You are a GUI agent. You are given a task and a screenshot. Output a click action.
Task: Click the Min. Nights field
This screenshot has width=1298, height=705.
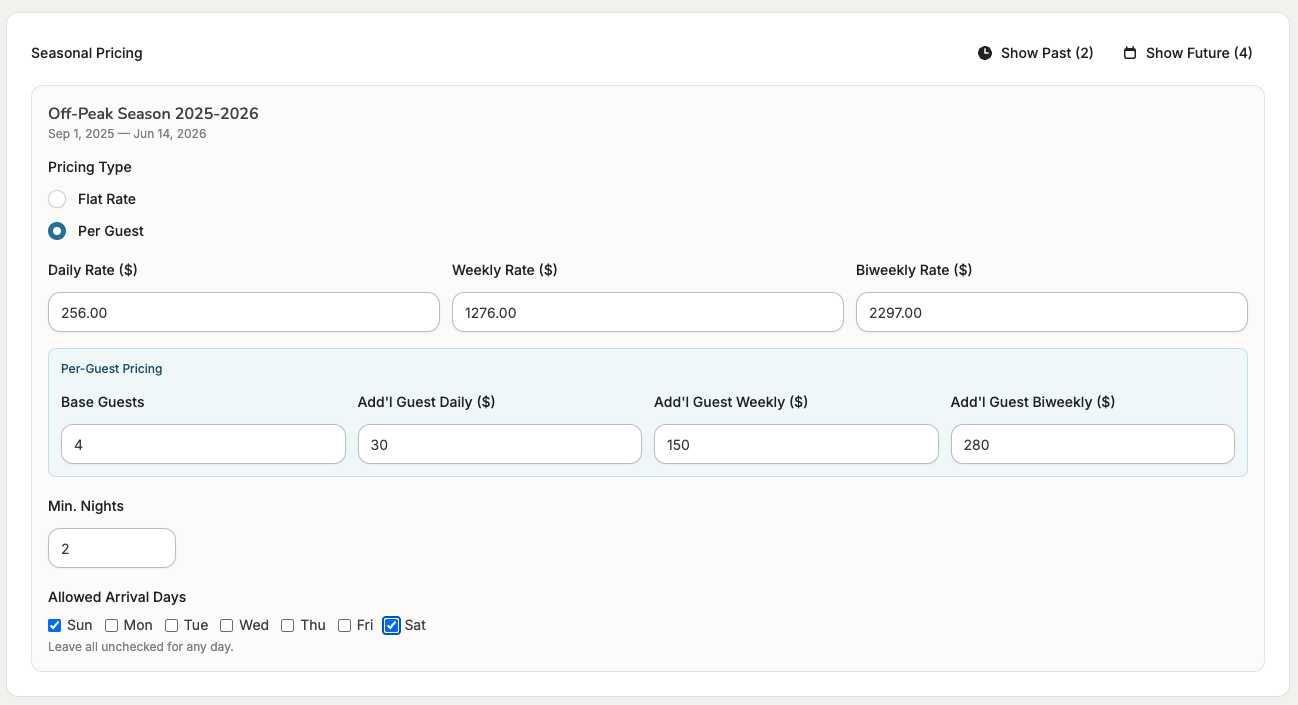[x=112, y=548]
